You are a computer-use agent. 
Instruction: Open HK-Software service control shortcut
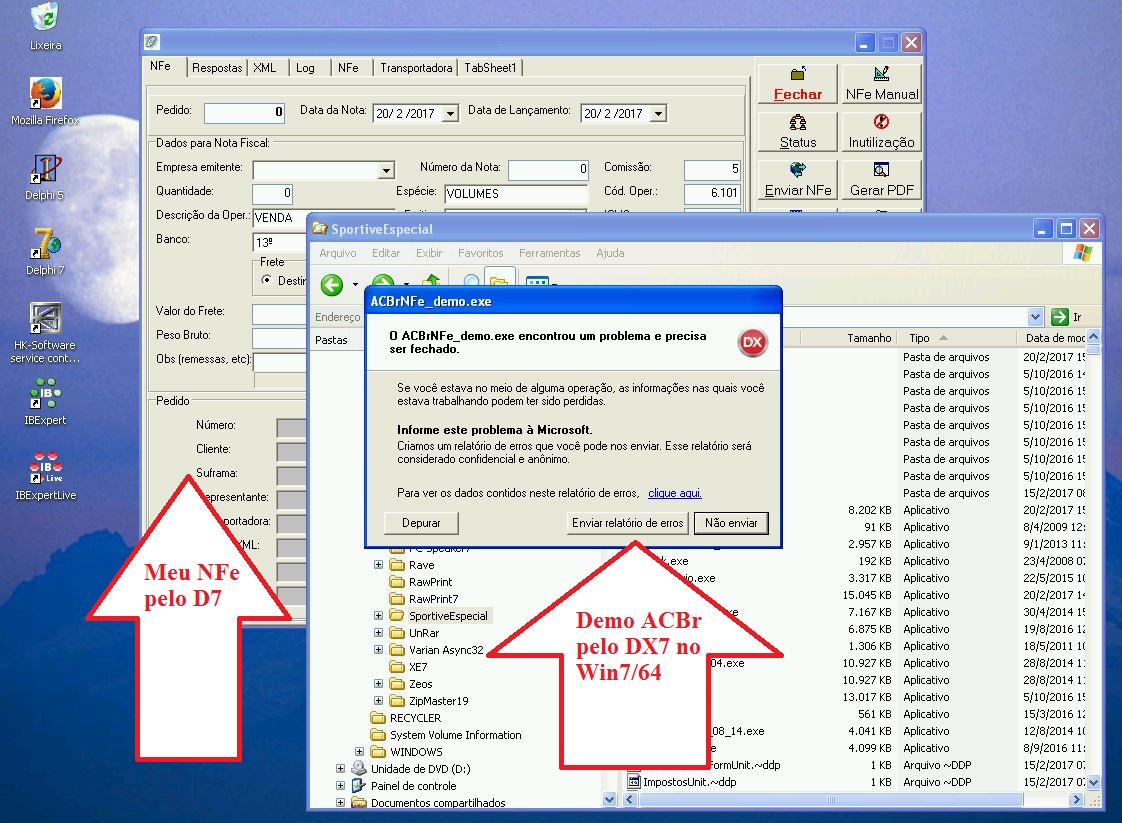pyautogui.click(x=45, y=333)
